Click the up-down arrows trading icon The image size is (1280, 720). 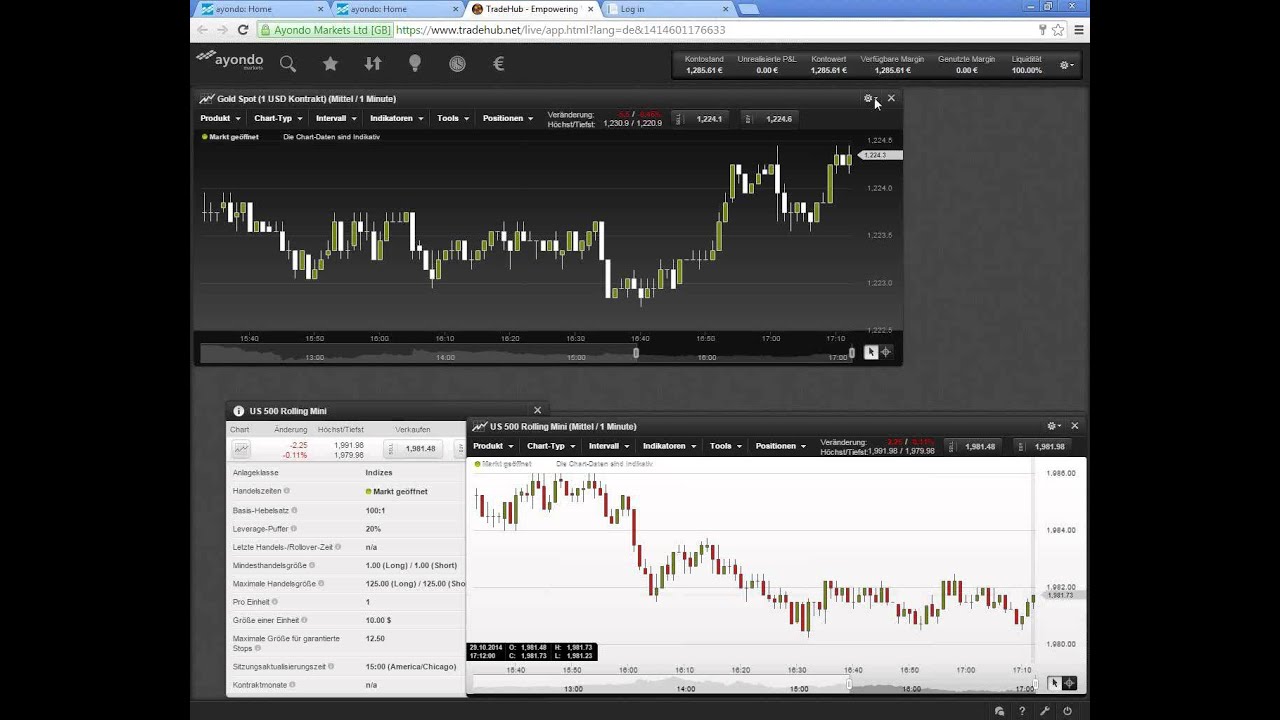(373, 64)
